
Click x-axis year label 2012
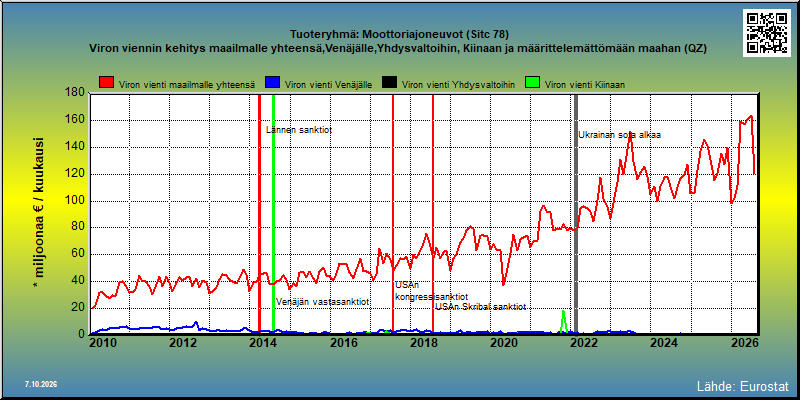click(x=182, y=343)
